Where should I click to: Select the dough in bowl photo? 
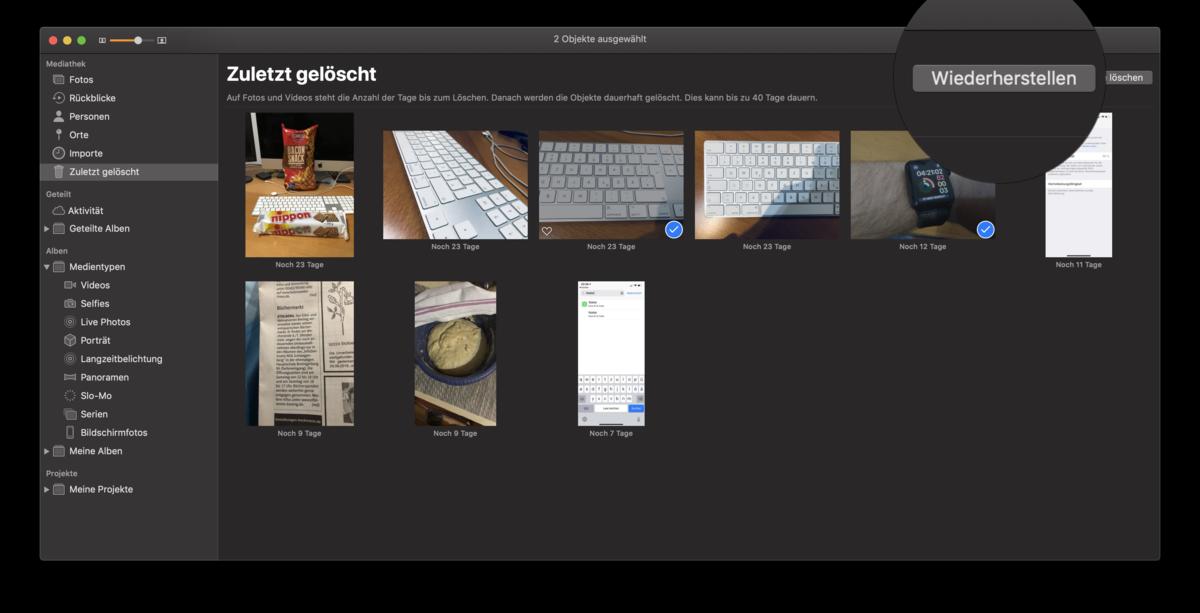pyautogui.click(x=456, y=354)
